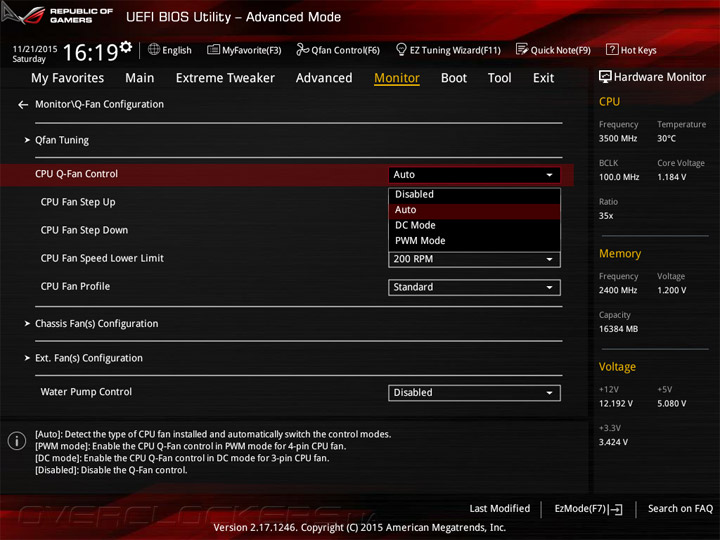Collapse the CPU Q-Fan Control dropdown
The height and width of the screenshot is (540, 720).
[x=474, y=175]
